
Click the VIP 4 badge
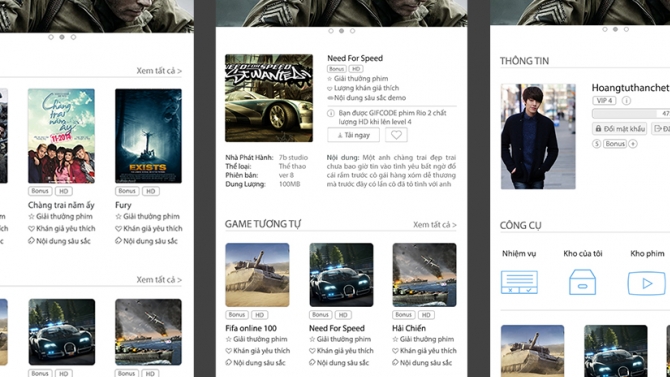pos(604,101)
